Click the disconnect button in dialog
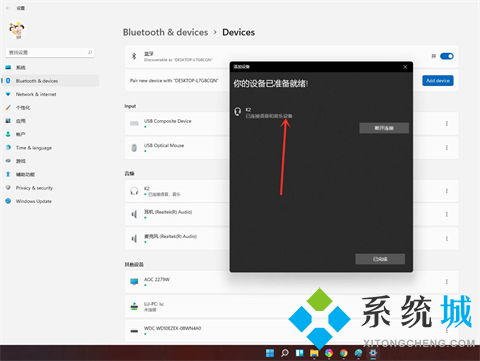 click(x=384, y=128)
